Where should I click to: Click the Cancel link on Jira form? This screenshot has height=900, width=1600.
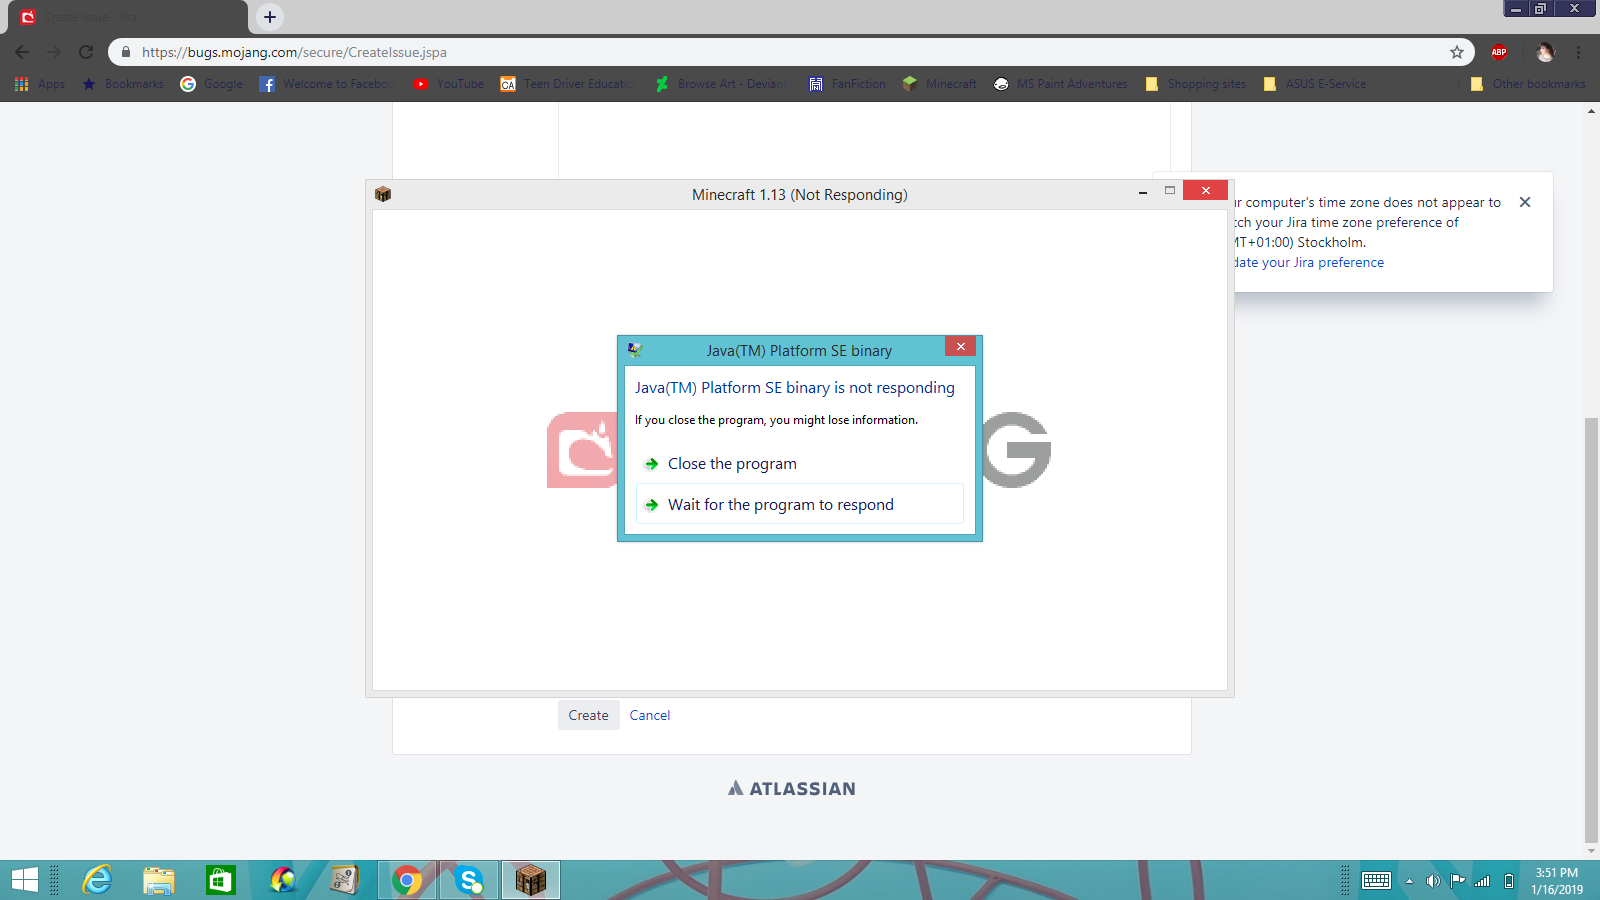click(x=650, y=715)
